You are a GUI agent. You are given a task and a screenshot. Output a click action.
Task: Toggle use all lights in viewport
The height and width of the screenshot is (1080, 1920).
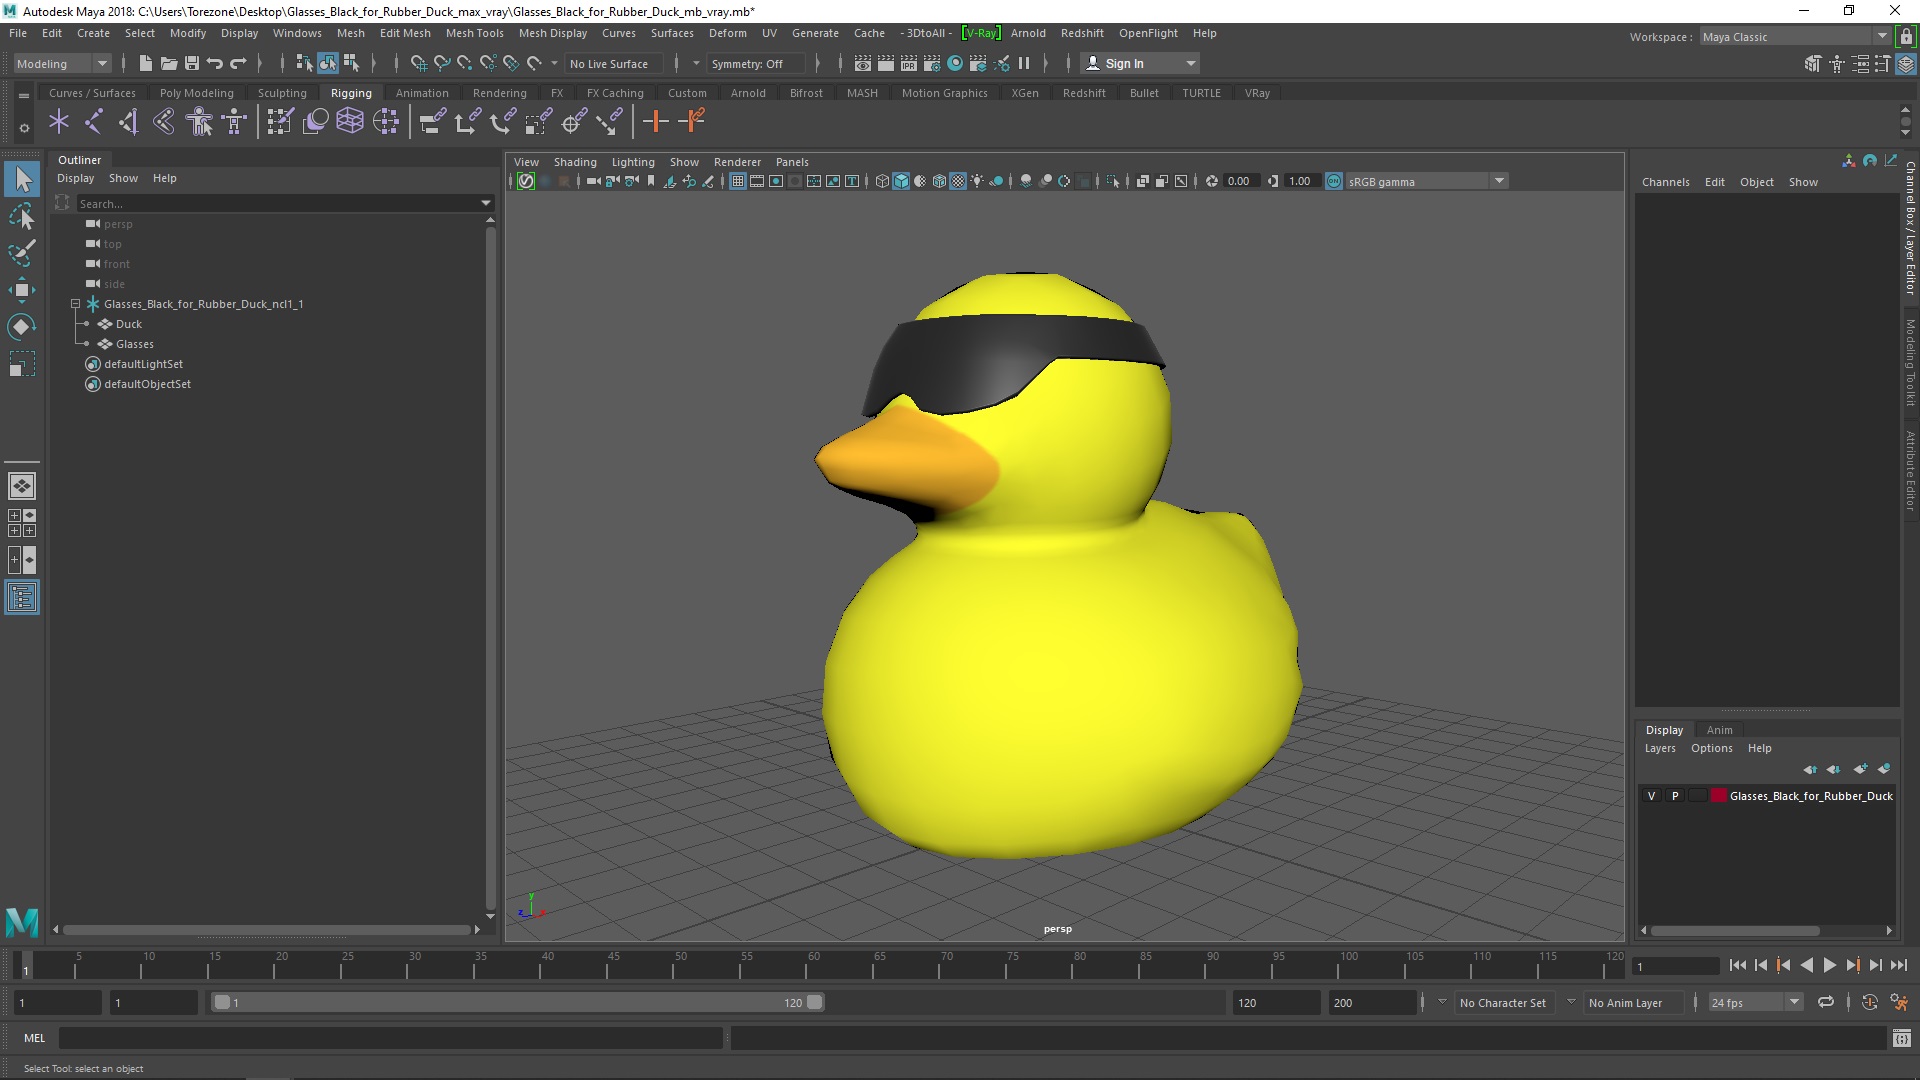(x=977, y=181)
